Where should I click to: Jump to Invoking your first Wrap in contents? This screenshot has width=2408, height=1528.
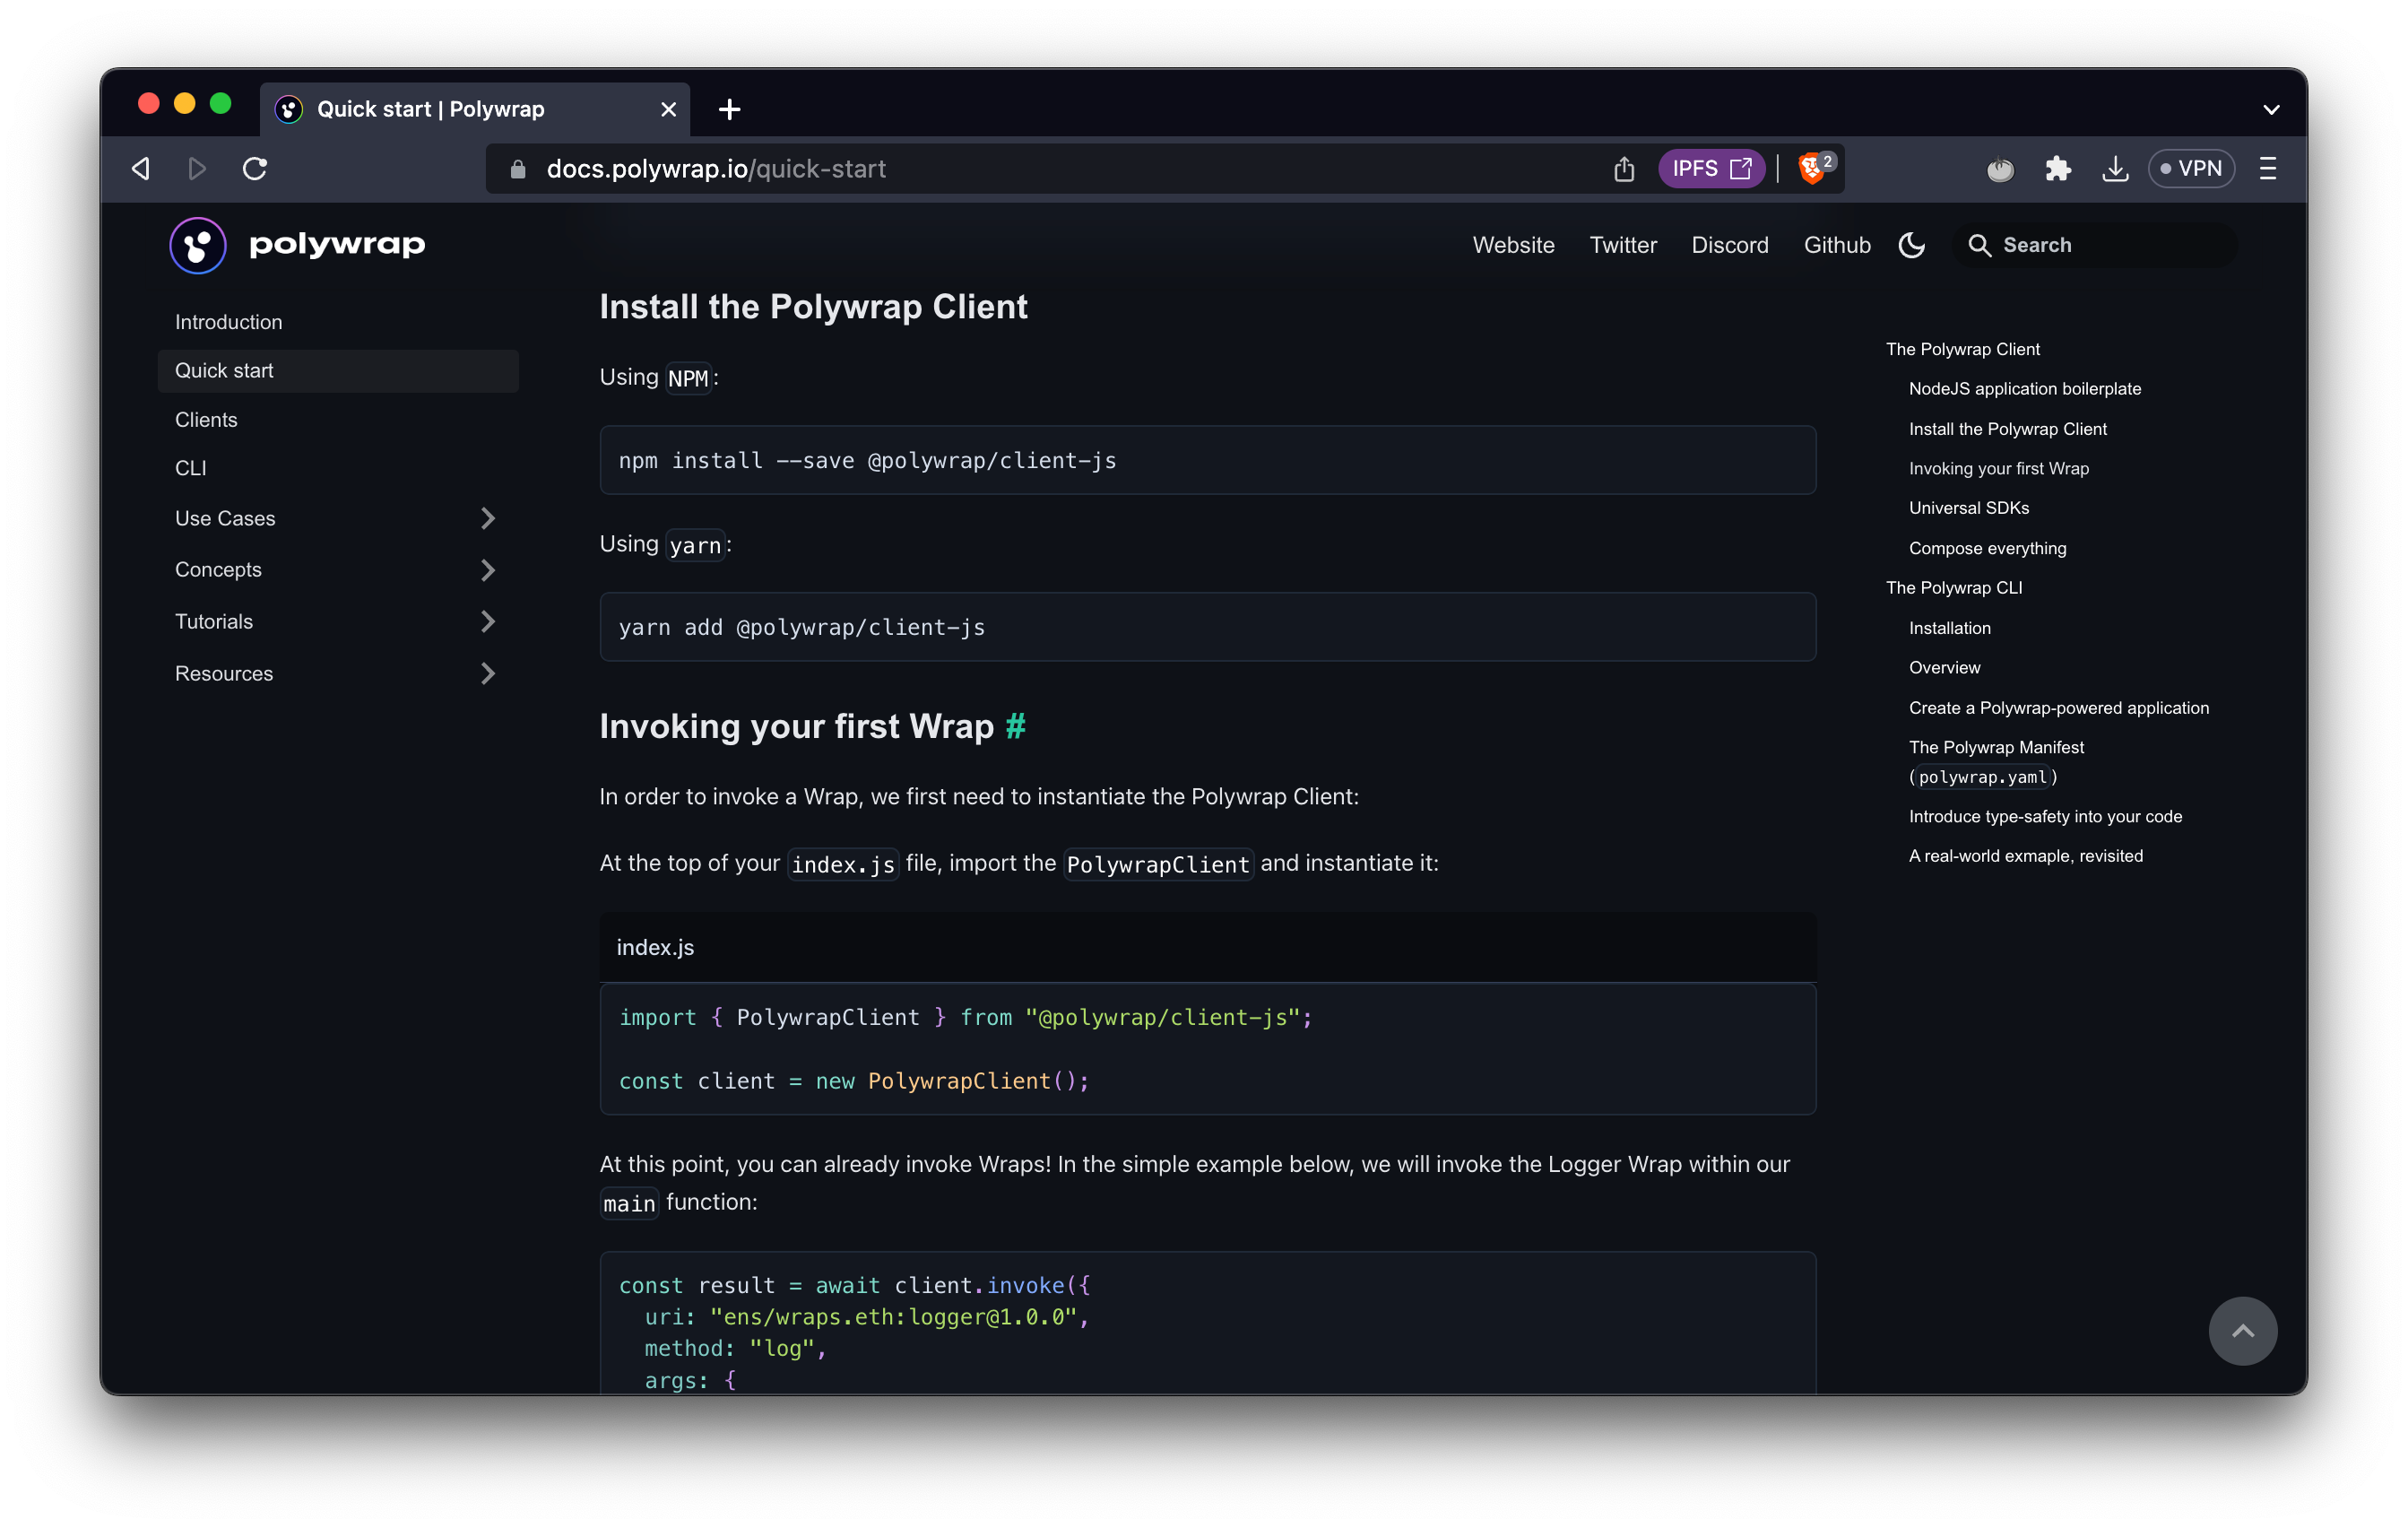(x=1998, y=469)
